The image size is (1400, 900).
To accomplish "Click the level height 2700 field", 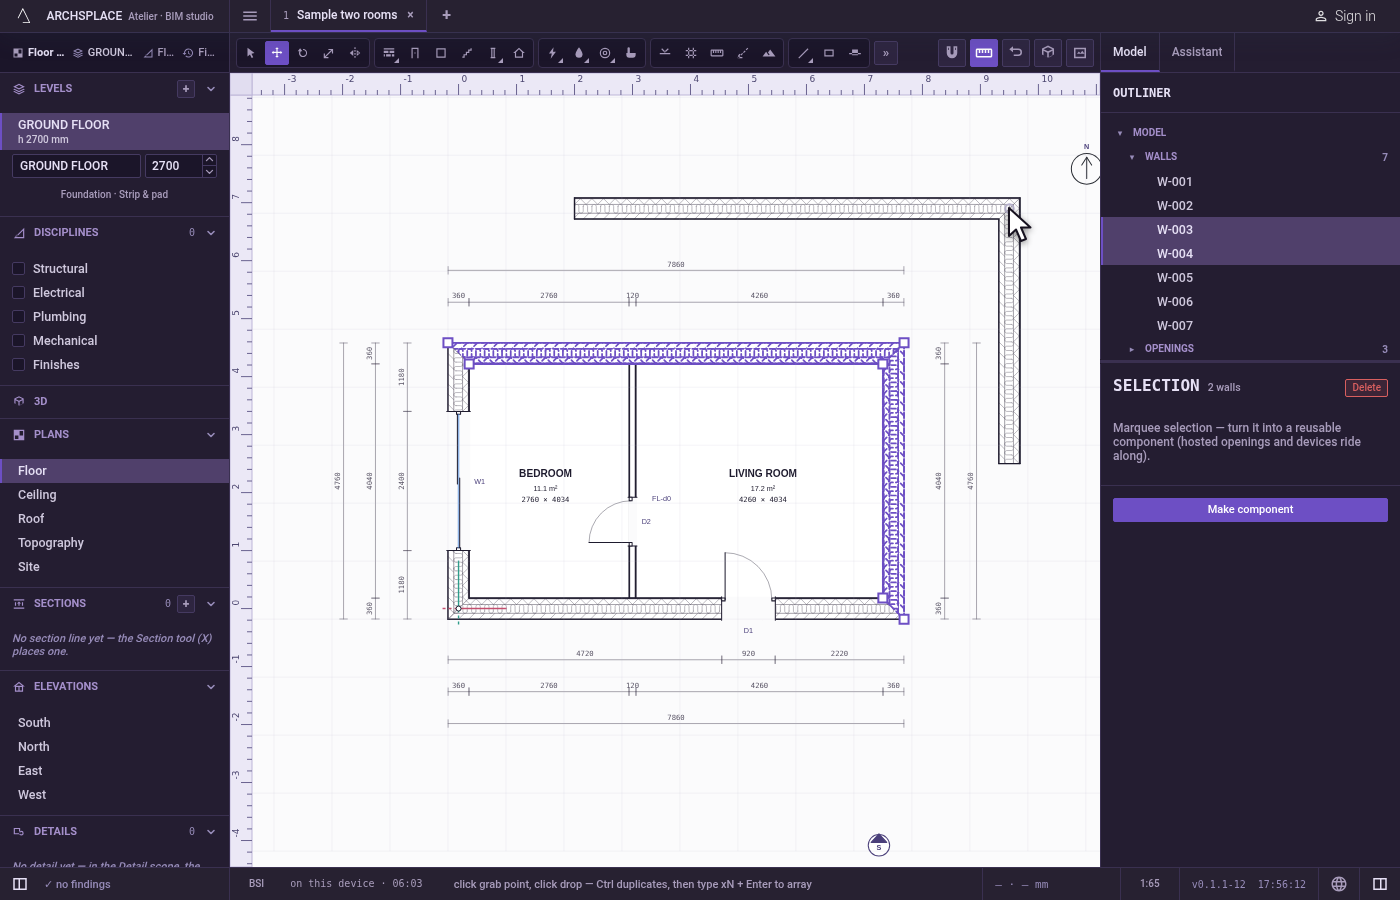I will pyautogui.click(x=172, y=166).
